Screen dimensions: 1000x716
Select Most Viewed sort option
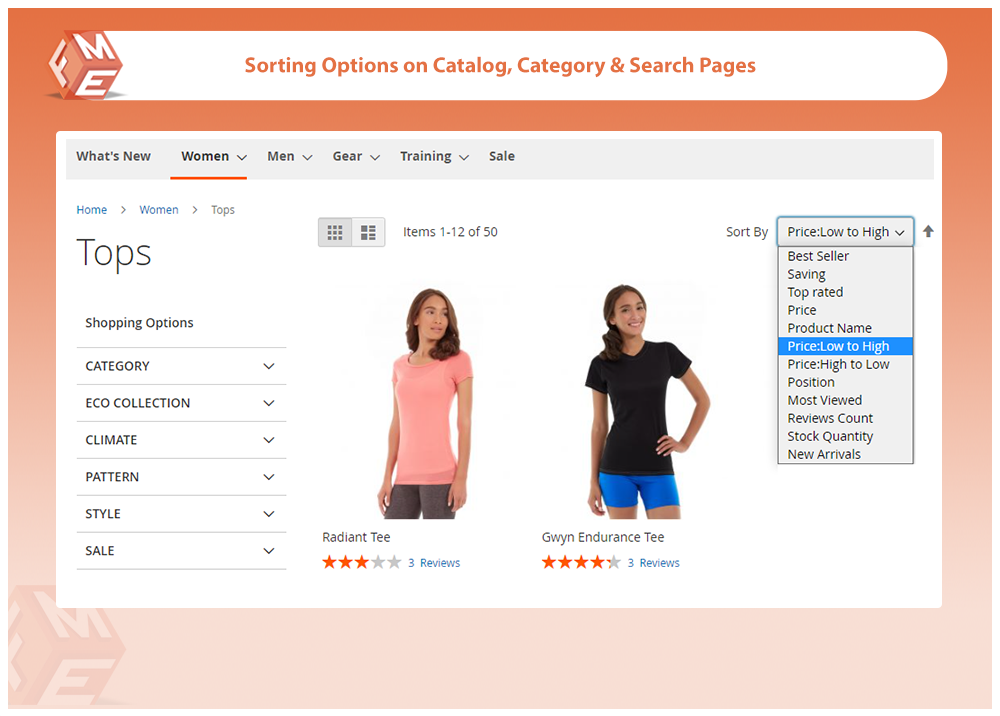pyautogui.click(x=846, y=400)
